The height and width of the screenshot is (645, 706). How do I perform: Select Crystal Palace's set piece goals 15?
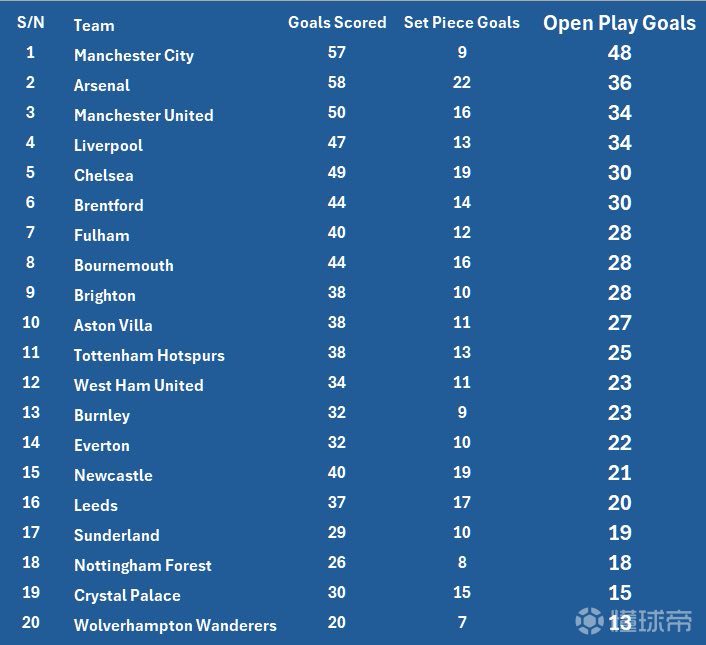[x=461, y=592]
